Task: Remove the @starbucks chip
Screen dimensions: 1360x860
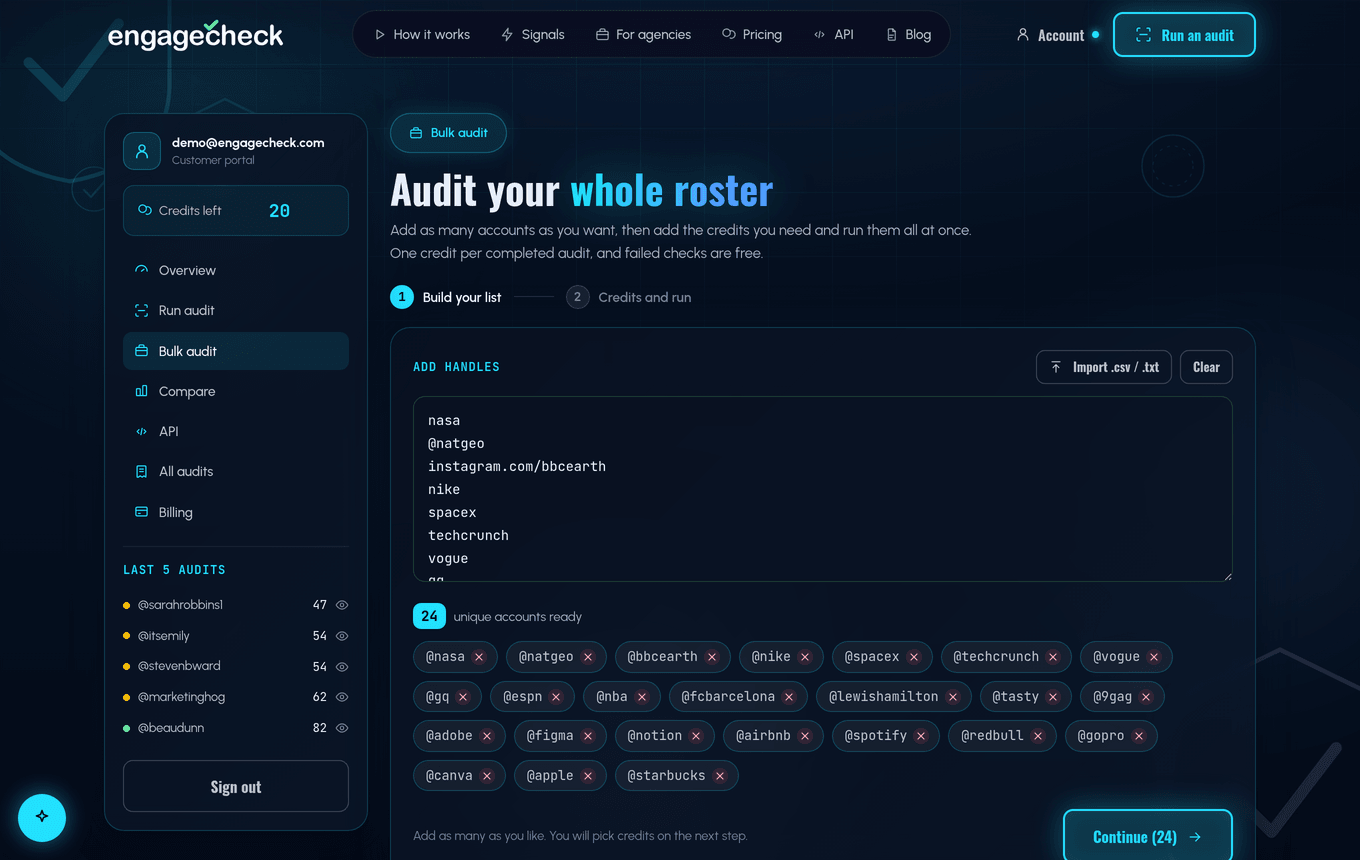Action: 720,776
